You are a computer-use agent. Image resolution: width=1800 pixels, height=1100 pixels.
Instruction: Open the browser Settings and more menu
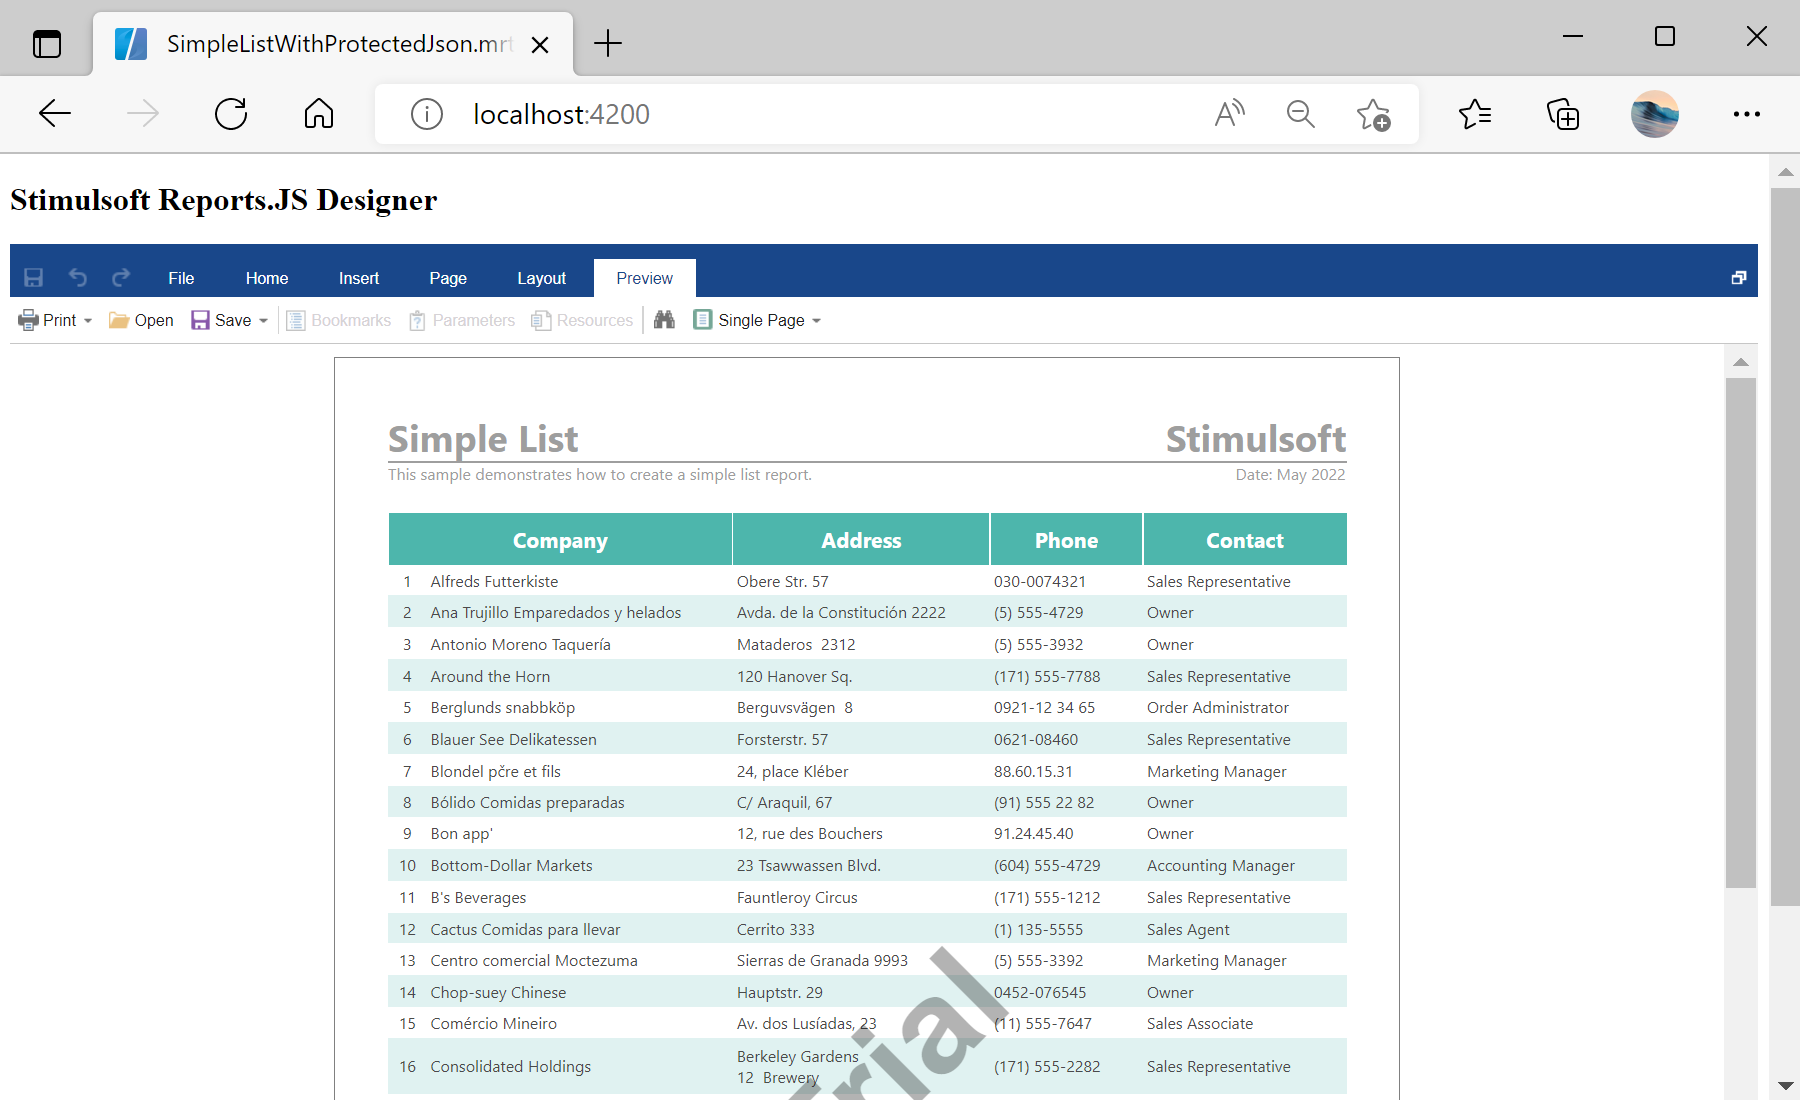1747,114
